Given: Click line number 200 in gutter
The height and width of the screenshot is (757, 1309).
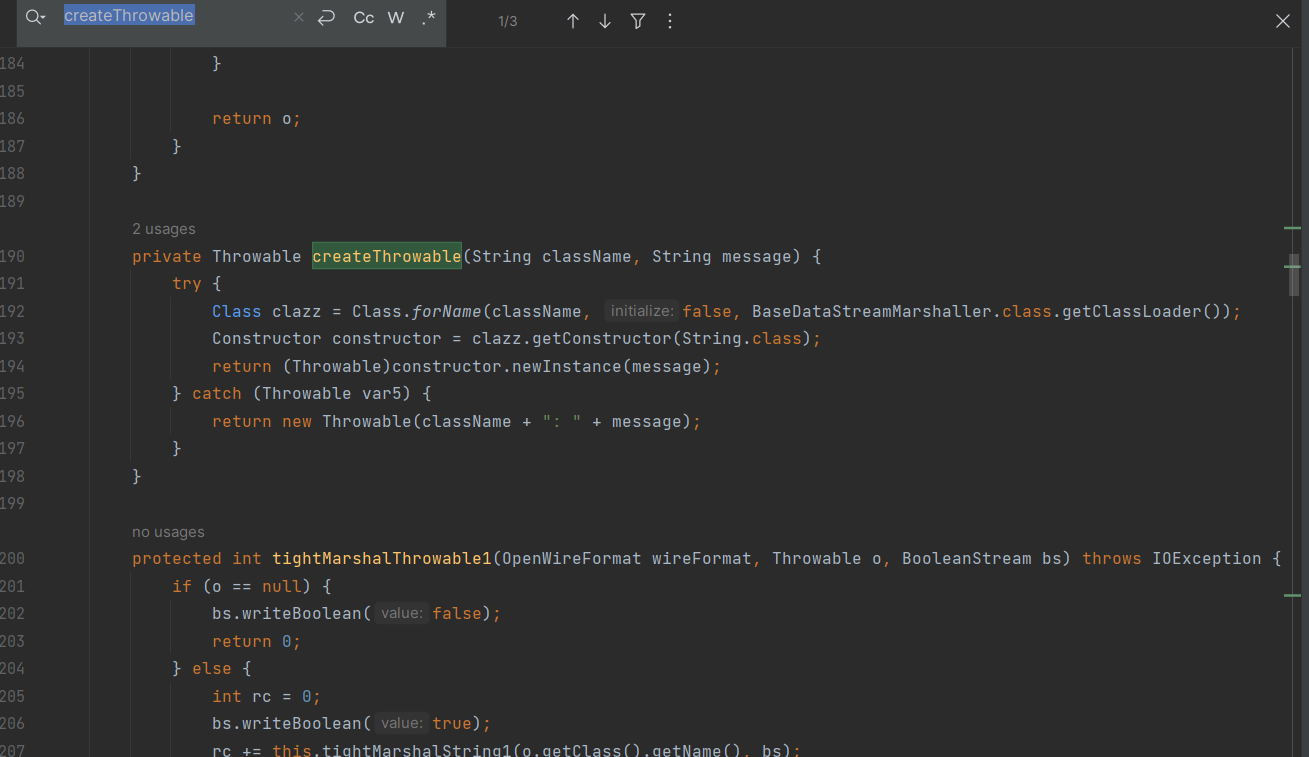Looking at the screenshot, I should pyautogui.click(x=13, y=559).
